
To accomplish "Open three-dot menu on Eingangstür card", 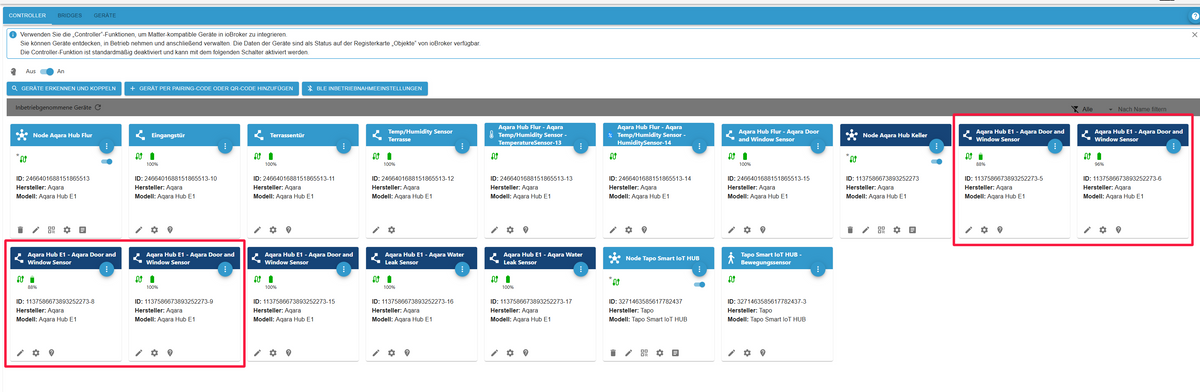I will coord(225,147).
